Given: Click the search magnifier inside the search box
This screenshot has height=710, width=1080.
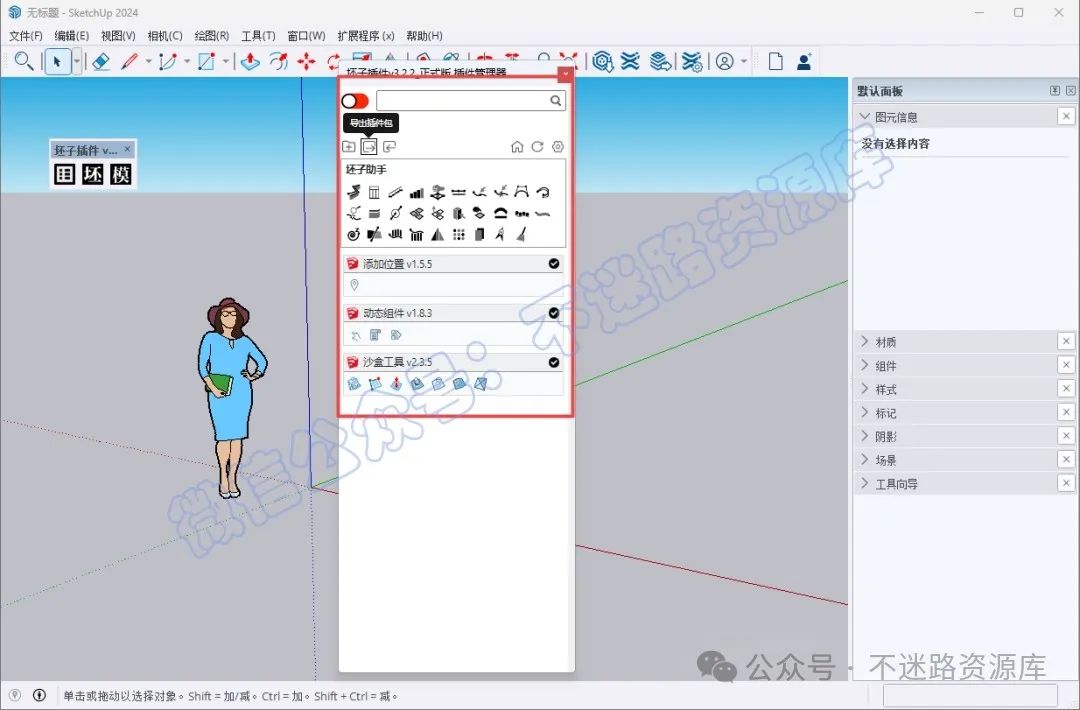Looking at the screenshot, I should (x=556, y=101).
